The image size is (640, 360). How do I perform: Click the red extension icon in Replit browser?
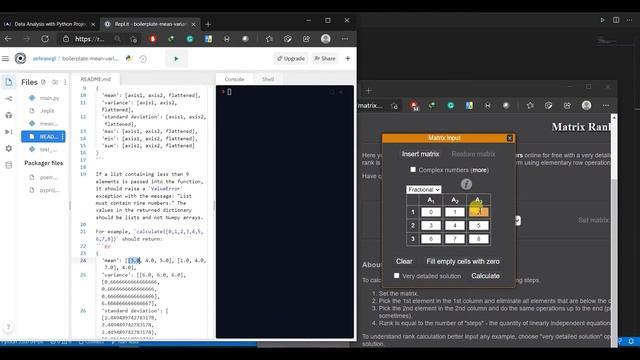[153, 39]
